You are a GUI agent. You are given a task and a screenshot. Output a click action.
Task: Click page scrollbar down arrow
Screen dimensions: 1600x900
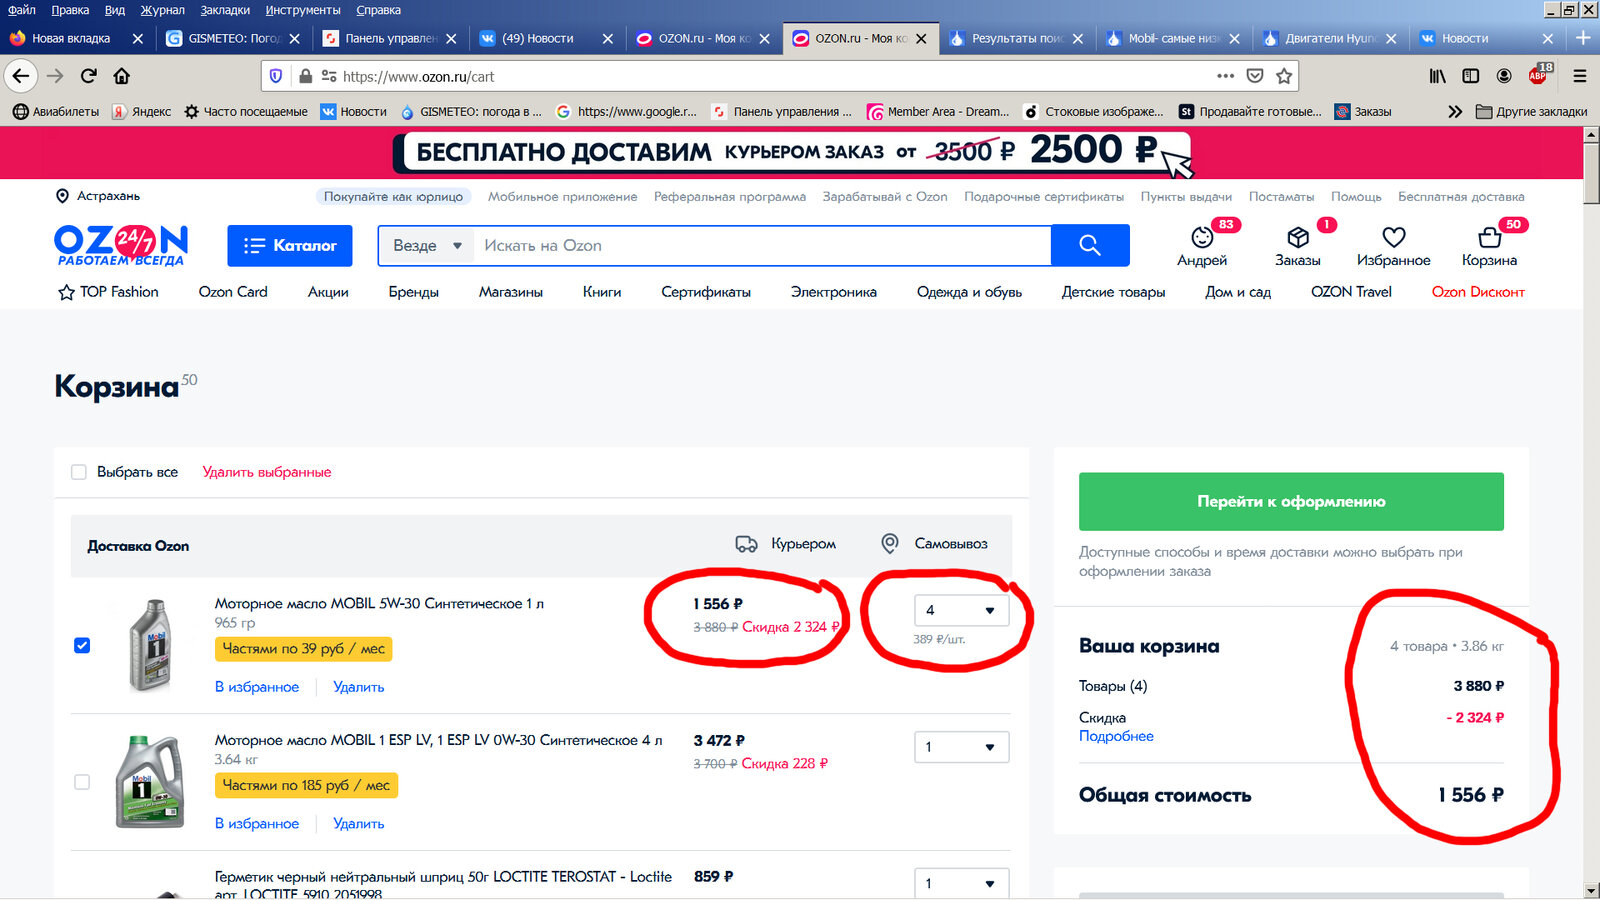pos(1591,890)
